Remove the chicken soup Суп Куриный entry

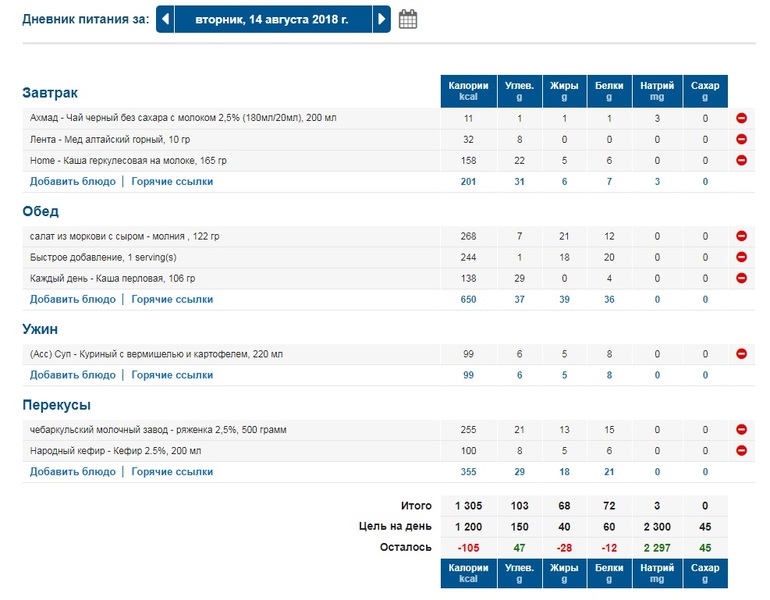pyautogui.click(x=742, y=354)
